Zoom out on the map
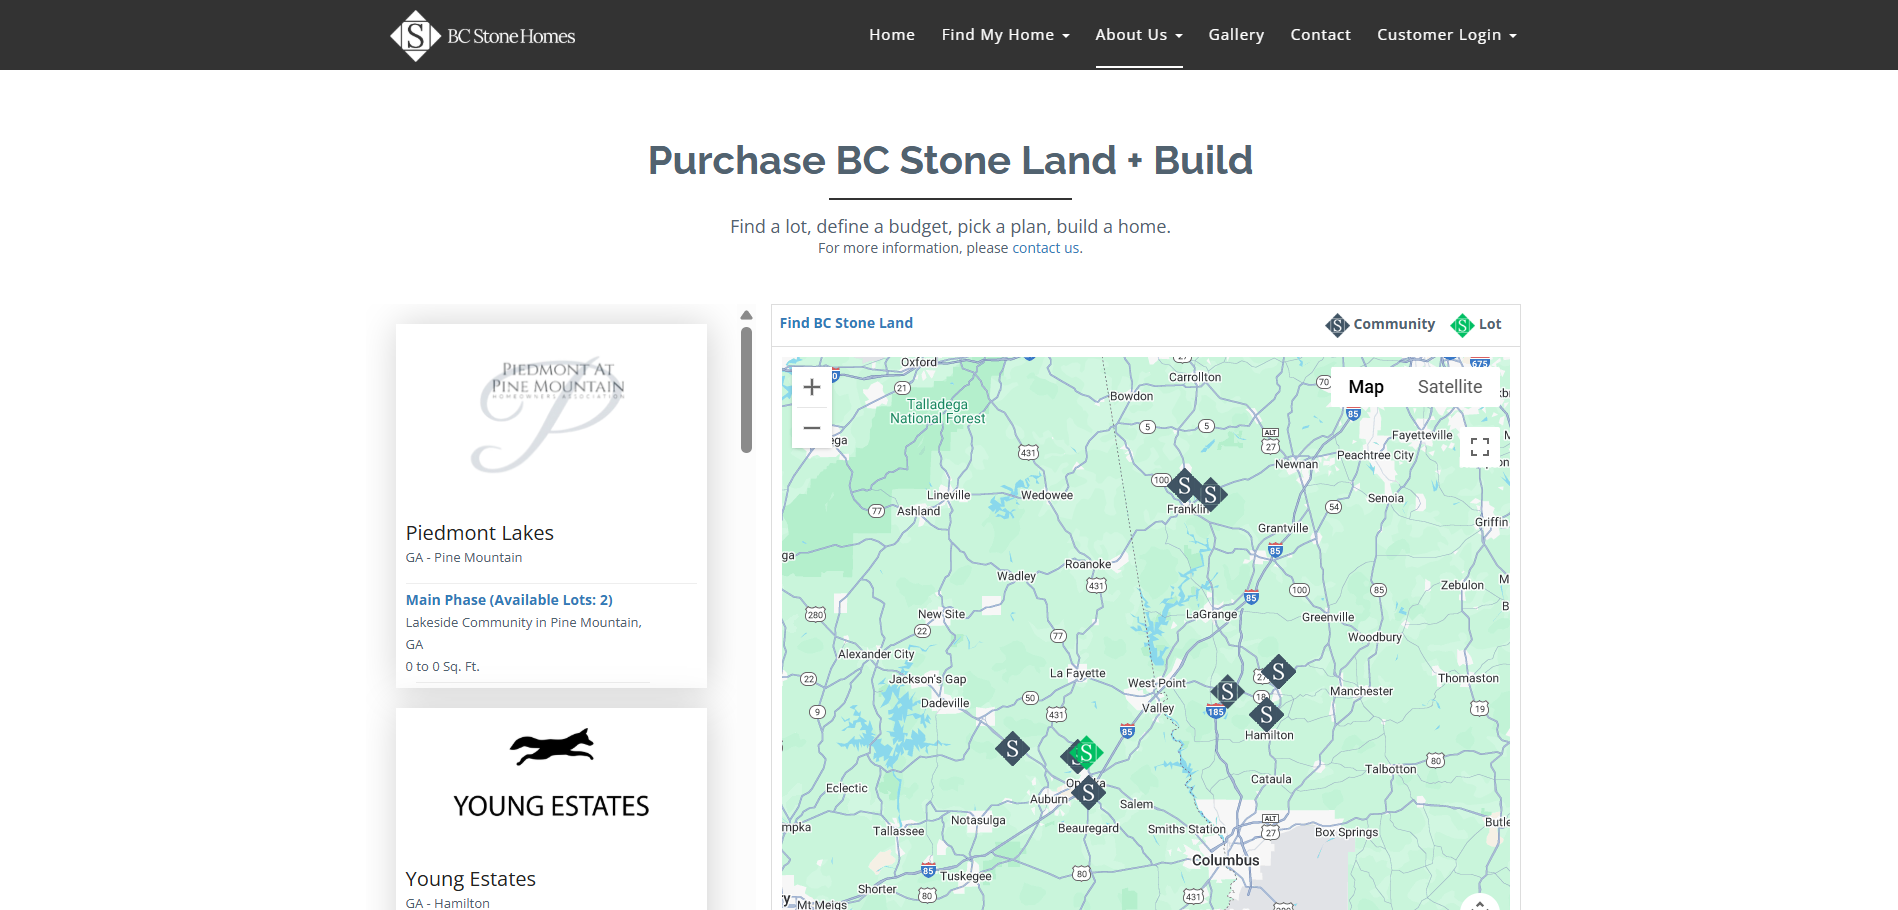The image size is (1898, 910). click(812, 428)
